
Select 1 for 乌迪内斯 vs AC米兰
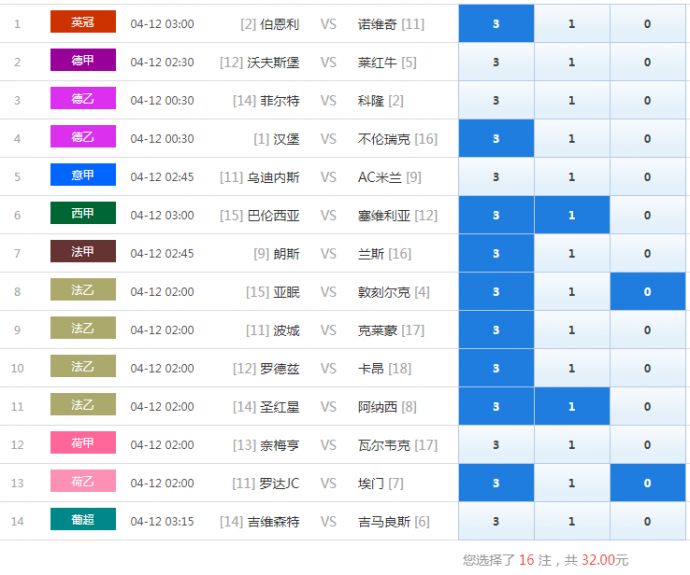572,177
